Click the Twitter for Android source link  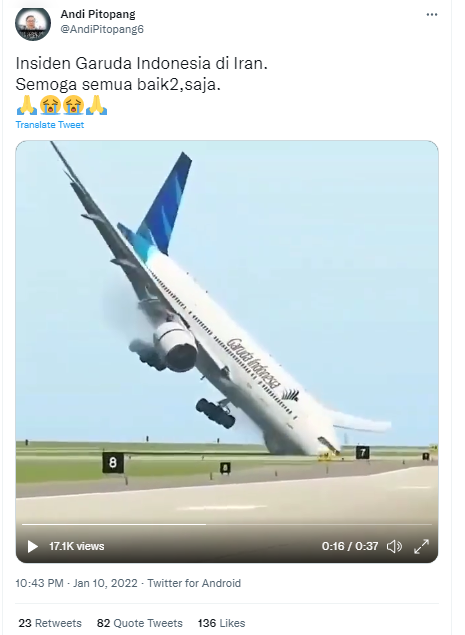pos(194,583)
